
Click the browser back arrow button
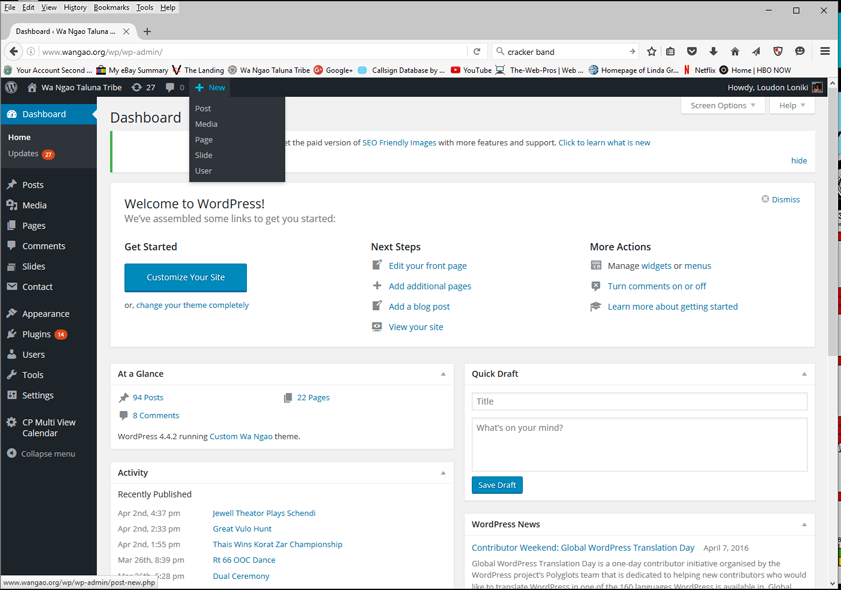13,51
